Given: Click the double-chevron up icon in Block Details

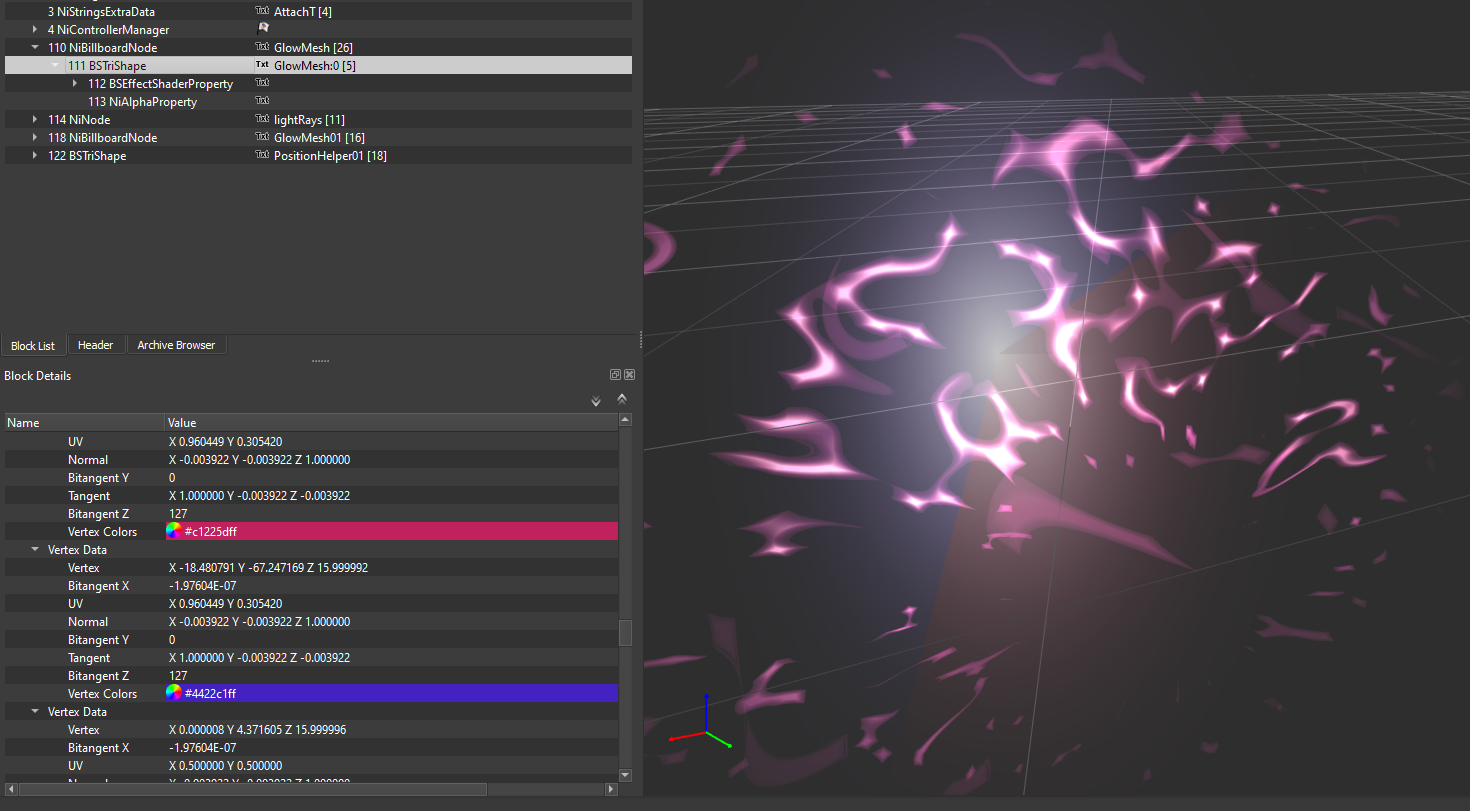Looking at the screenshot, I should pyautogui.click(x=622, y=399).
